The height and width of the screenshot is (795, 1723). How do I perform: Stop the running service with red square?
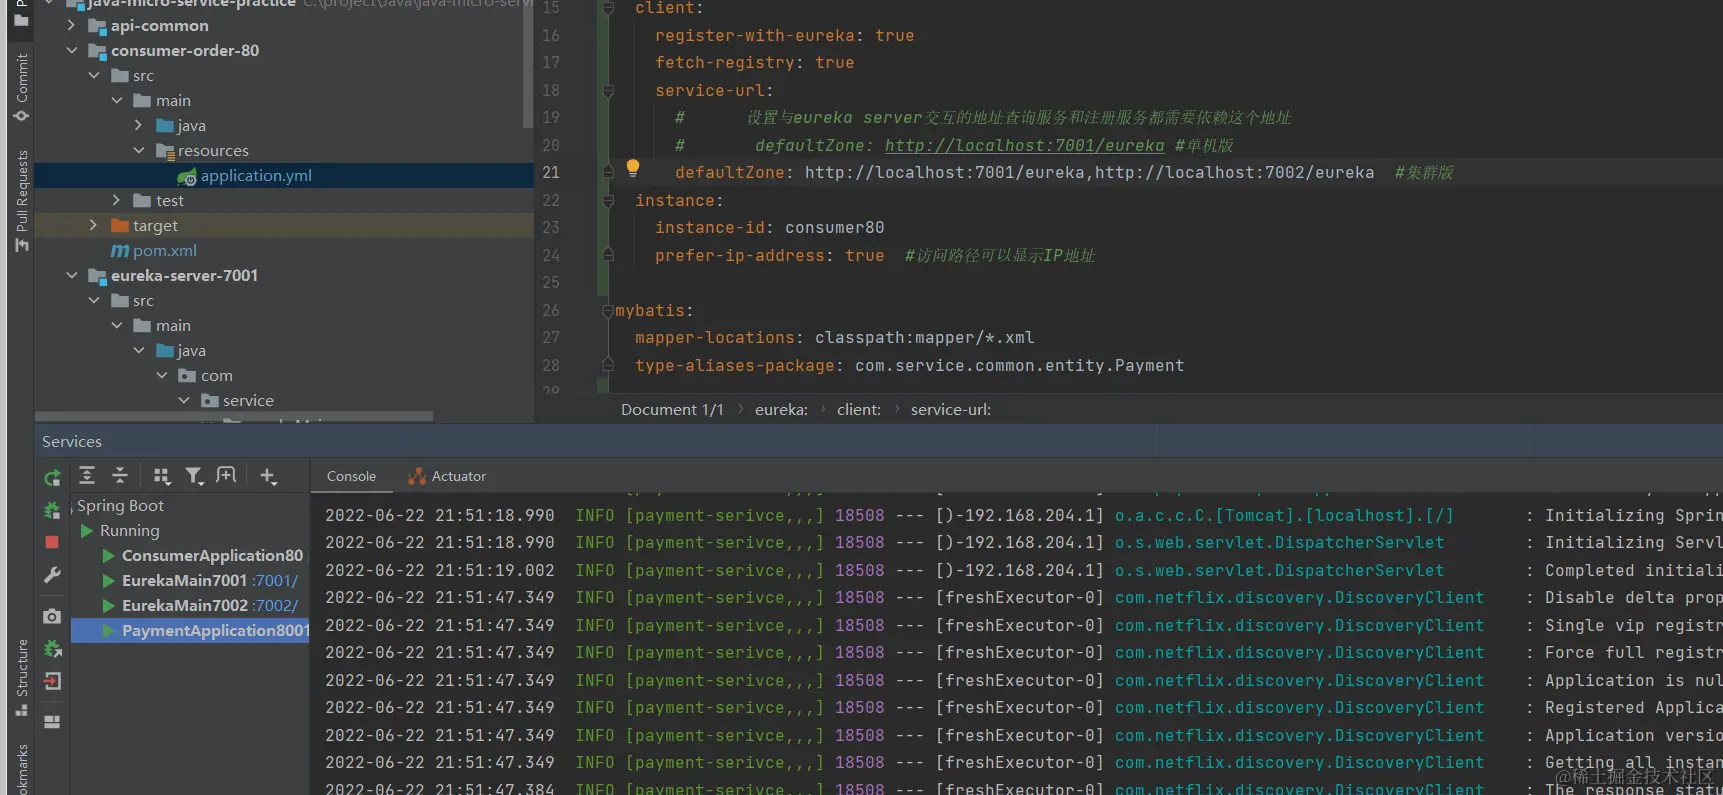pos(52,542)
